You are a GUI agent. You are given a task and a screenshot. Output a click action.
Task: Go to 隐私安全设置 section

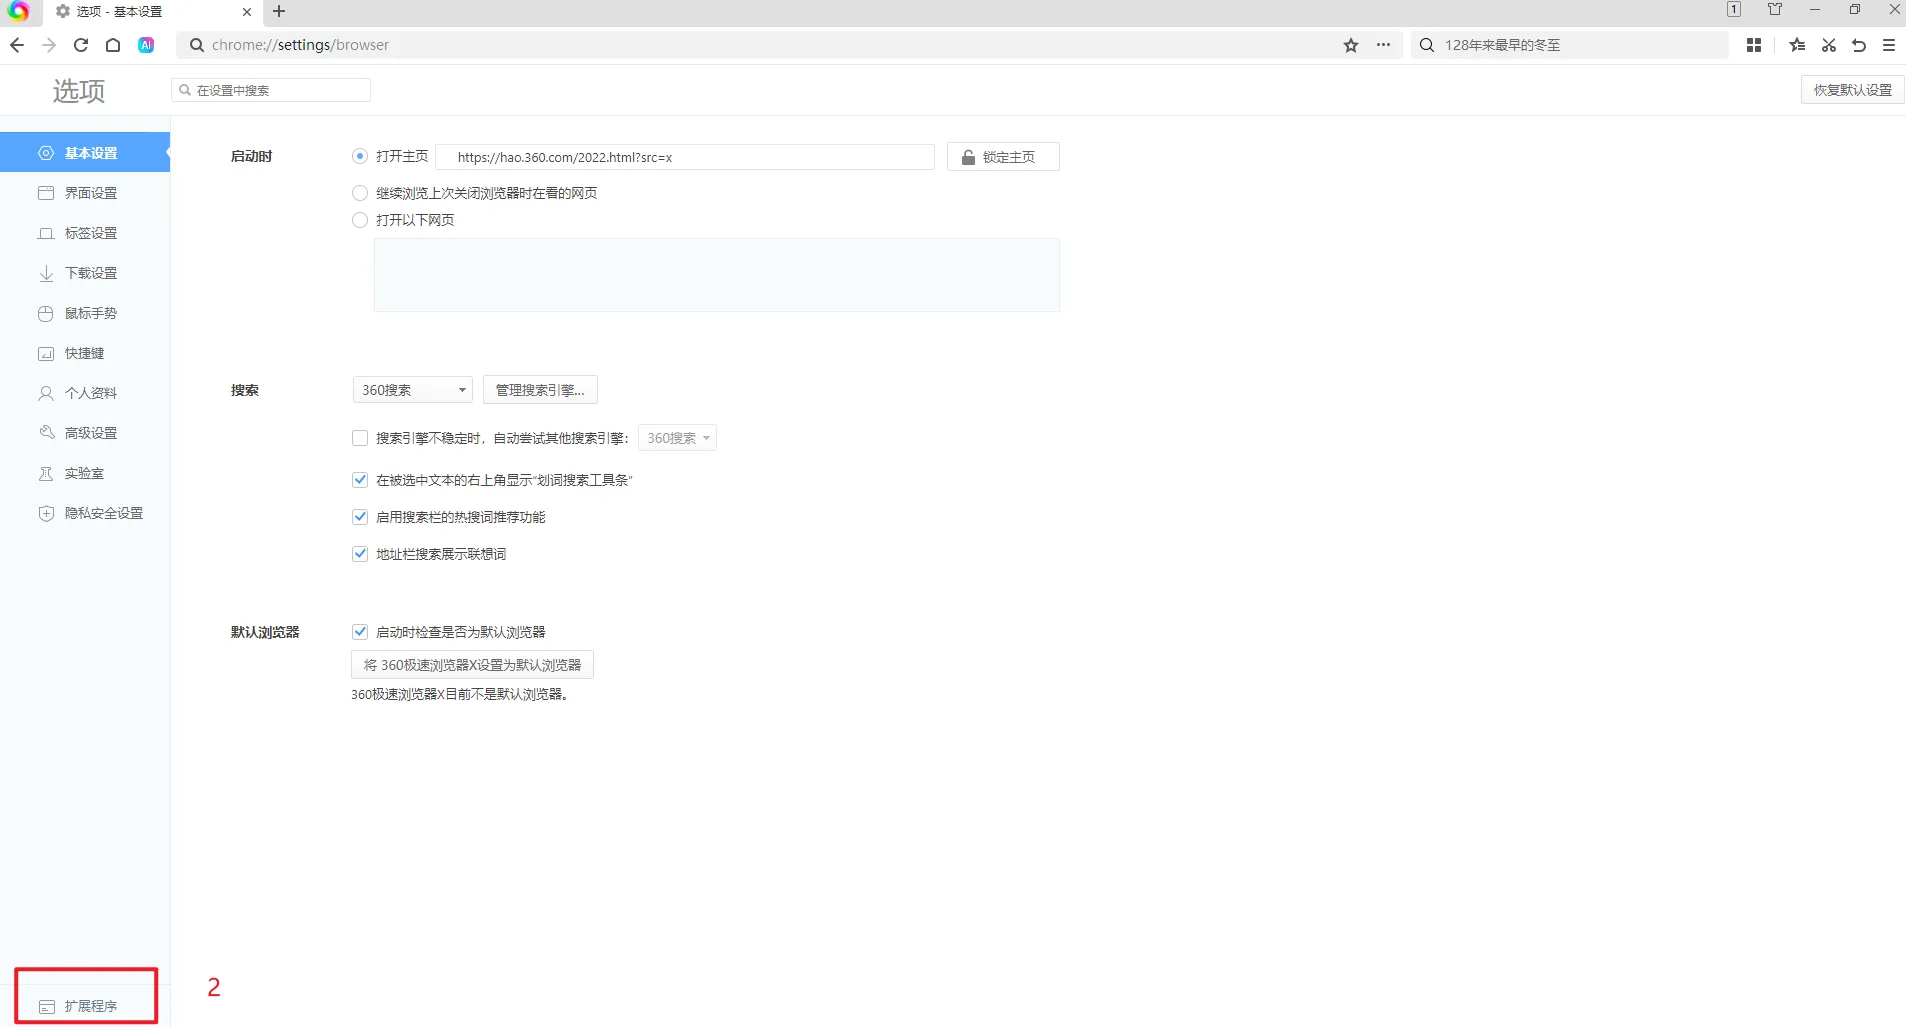click(x=85, y=513)
